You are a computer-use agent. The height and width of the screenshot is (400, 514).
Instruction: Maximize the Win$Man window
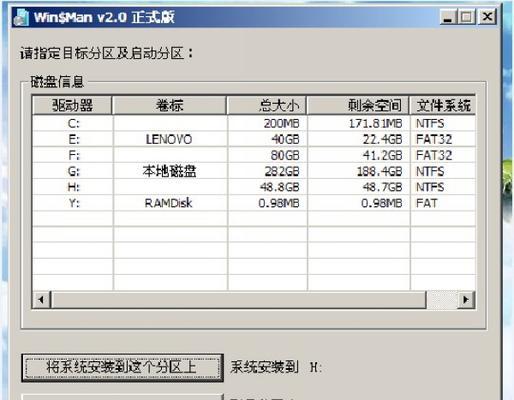pyautogui.click(x=466, y=17)
